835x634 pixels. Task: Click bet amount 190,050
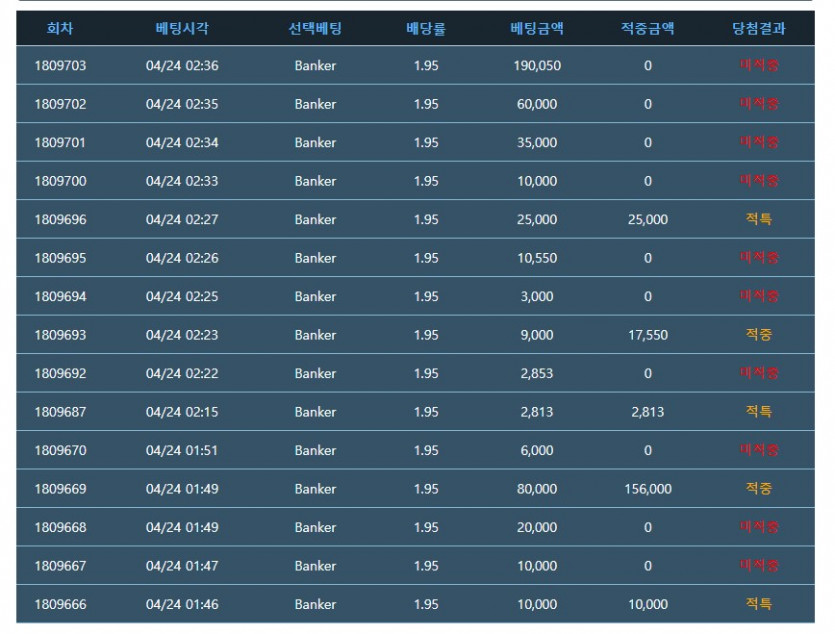[537, 65]
